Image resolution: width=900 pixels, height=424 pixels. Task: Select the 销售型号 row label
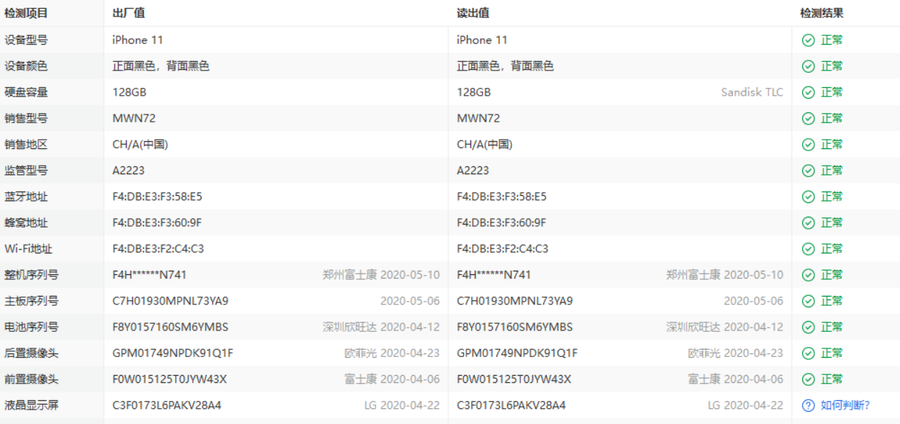[x=26, y=119]
